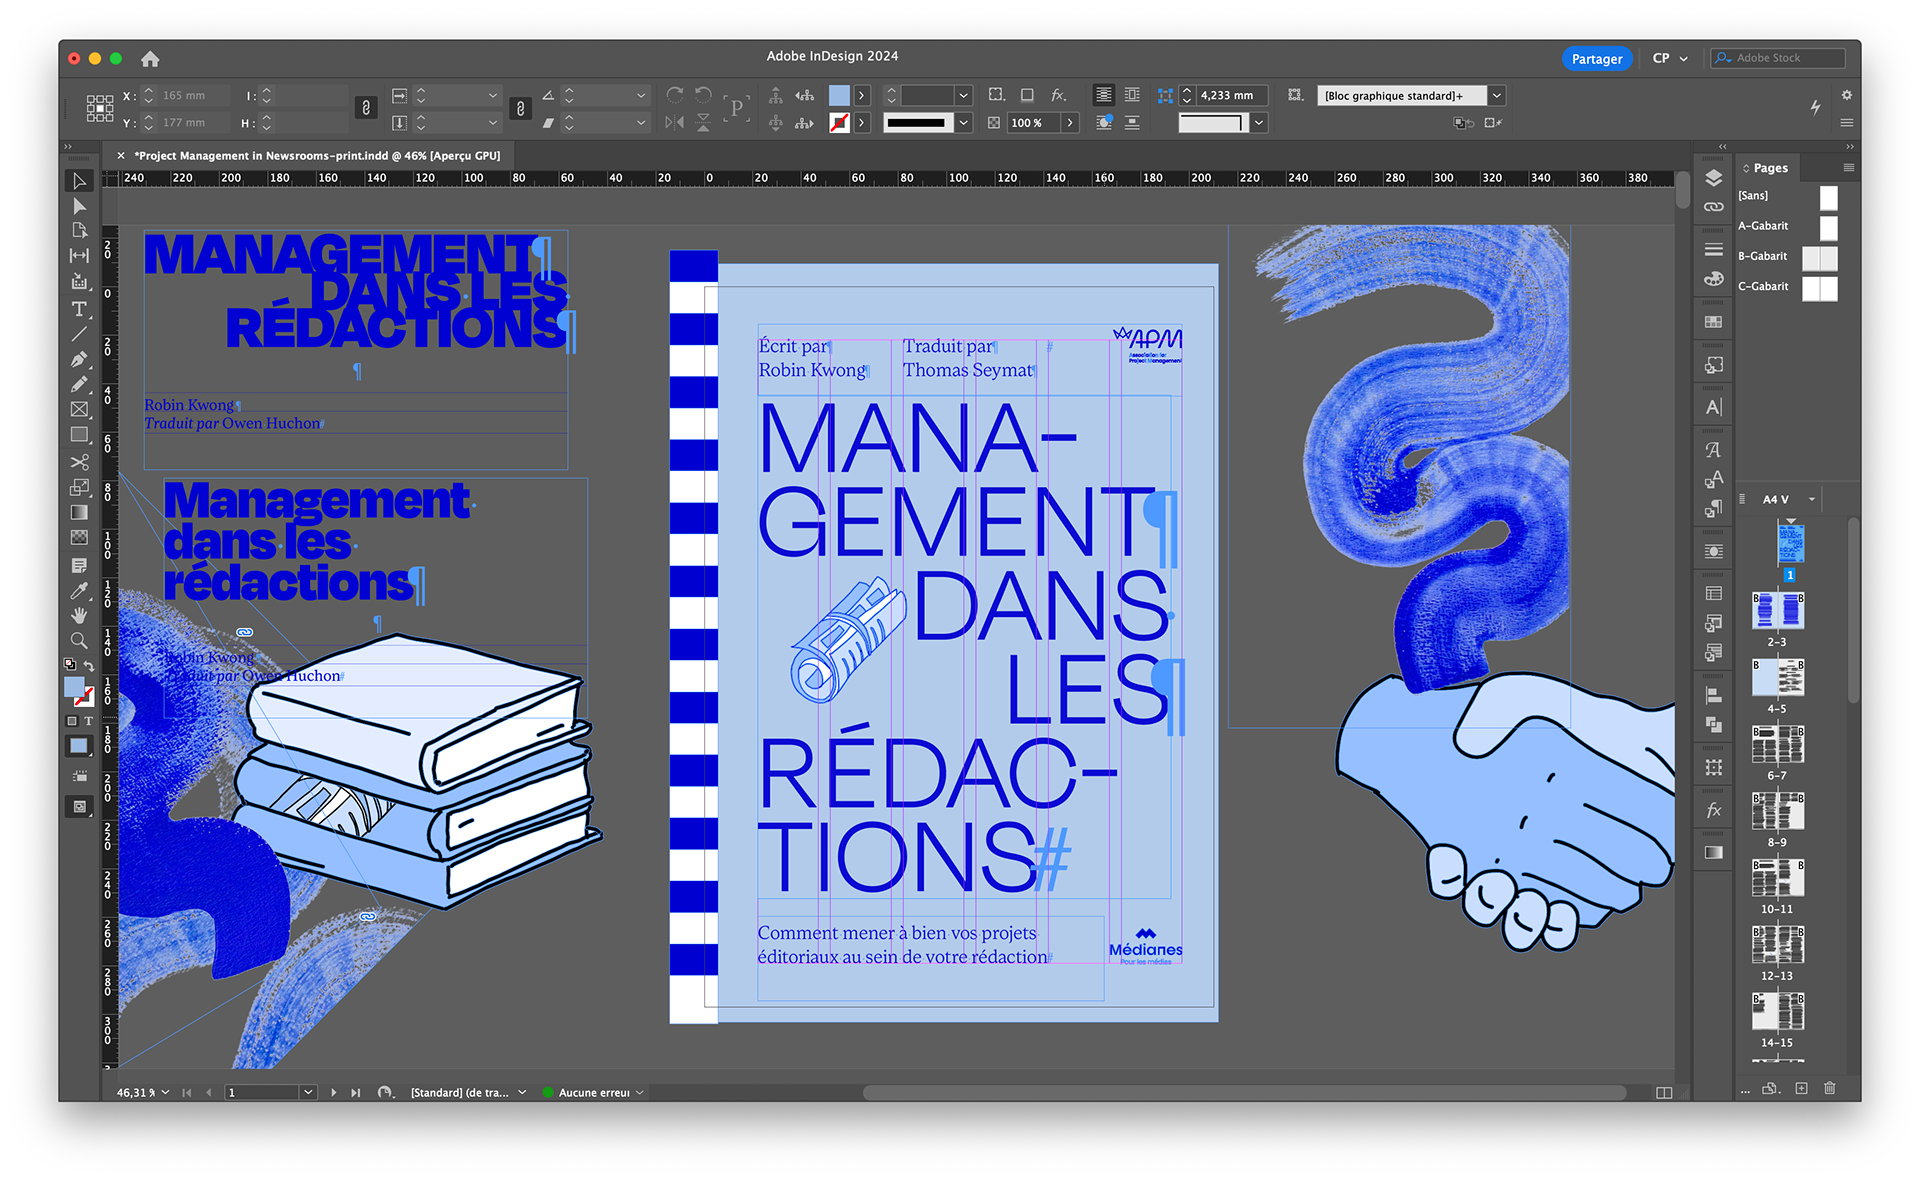Open the Text Wrap panel icon
The width and height of the screenshot is (1920, 1179).
1713,552
